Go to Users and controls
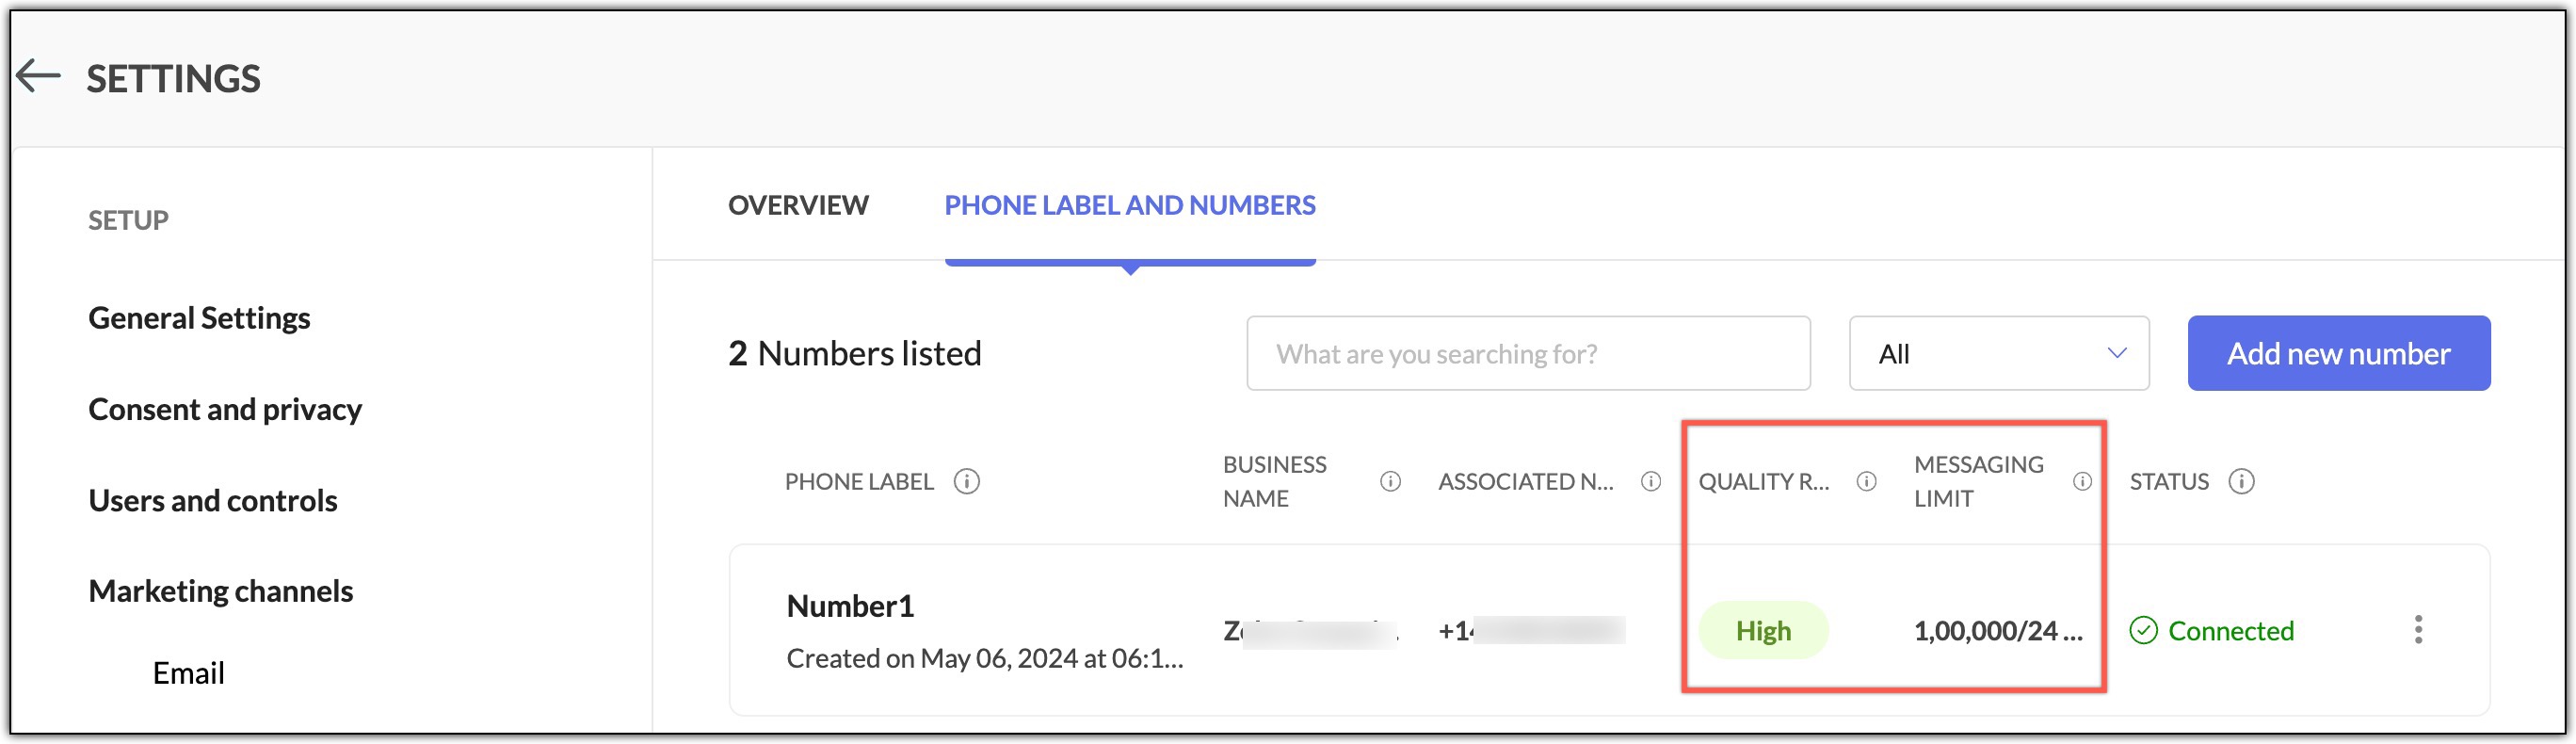The image size is (2576, 744). [x=213, y=501]
